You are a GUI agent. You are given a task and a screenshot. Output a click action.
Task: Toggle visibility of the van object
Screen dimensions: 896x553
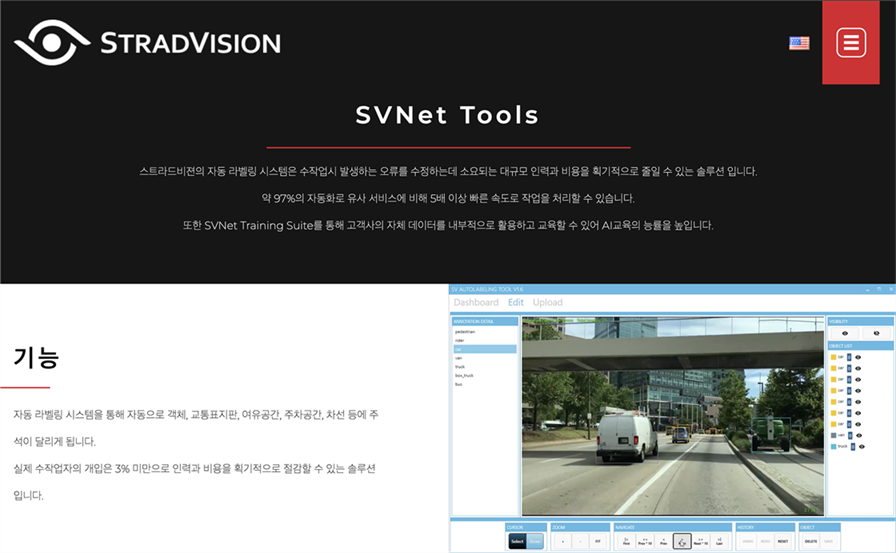859,435
